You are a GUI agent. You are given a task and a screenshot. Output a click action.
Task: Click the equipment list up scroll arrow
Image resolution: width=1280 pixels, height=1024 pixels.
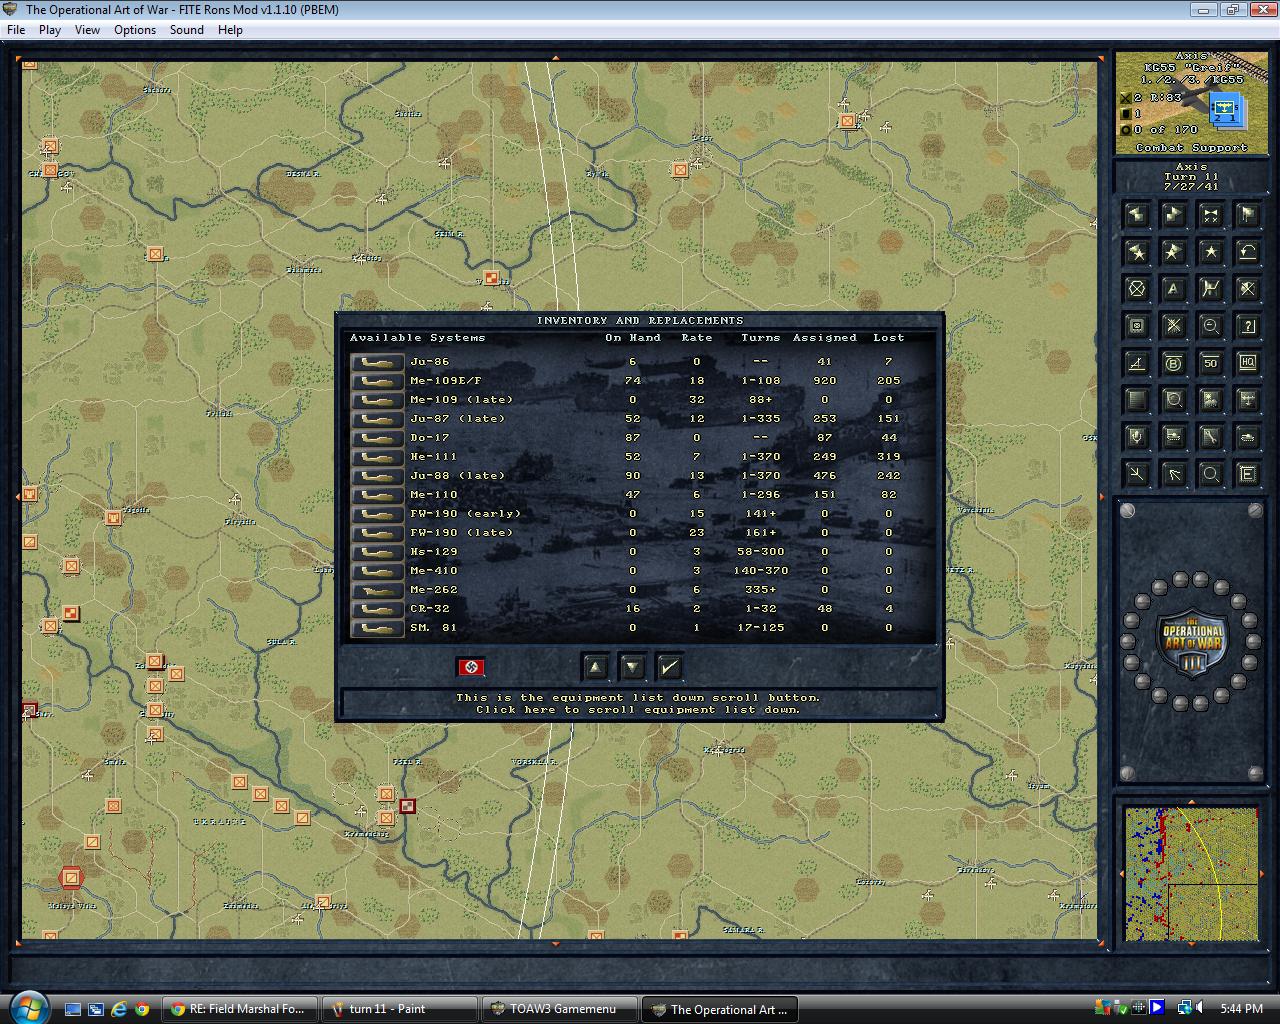point(595,667)
